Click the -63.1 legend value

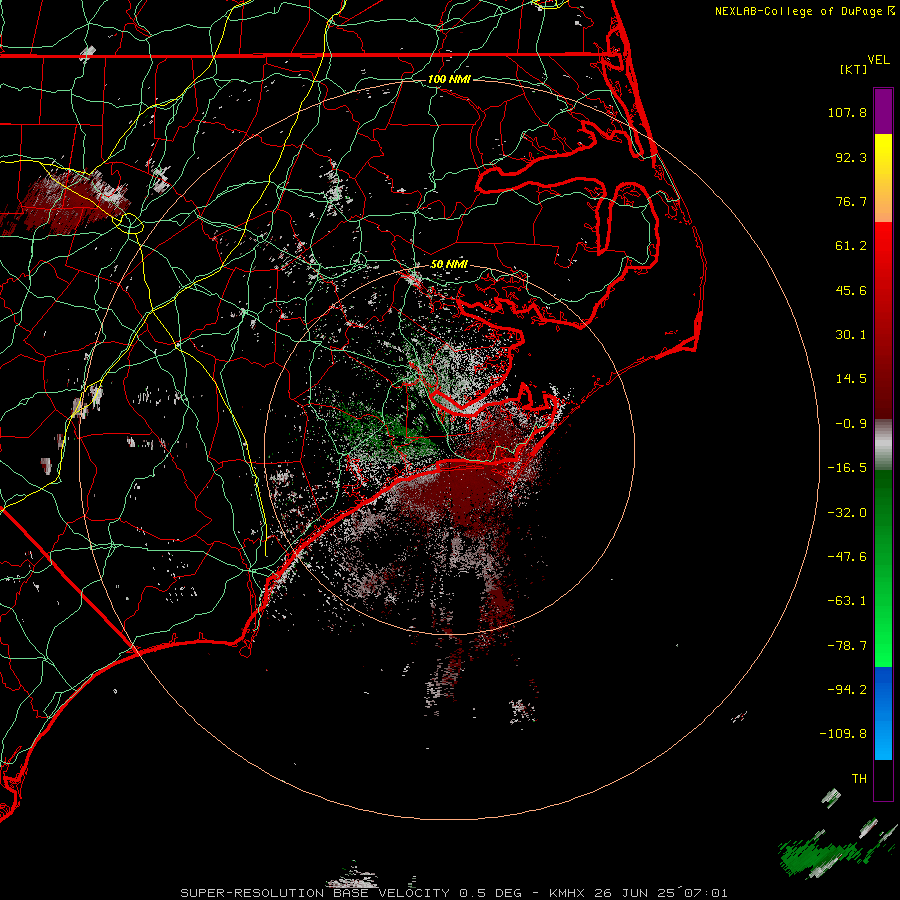tap(847, 601)
